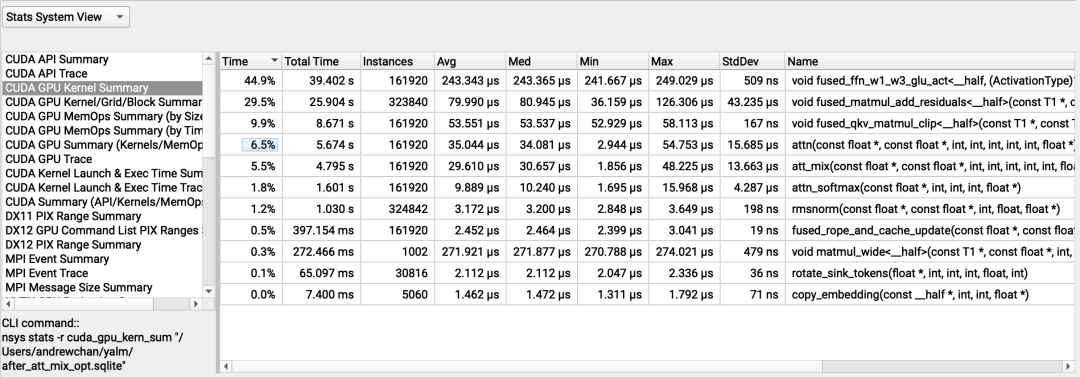Open the Stats System View dropdown
Viewport: 1080px width, 377px height.
pyautogui.click(x=65, y=17)
